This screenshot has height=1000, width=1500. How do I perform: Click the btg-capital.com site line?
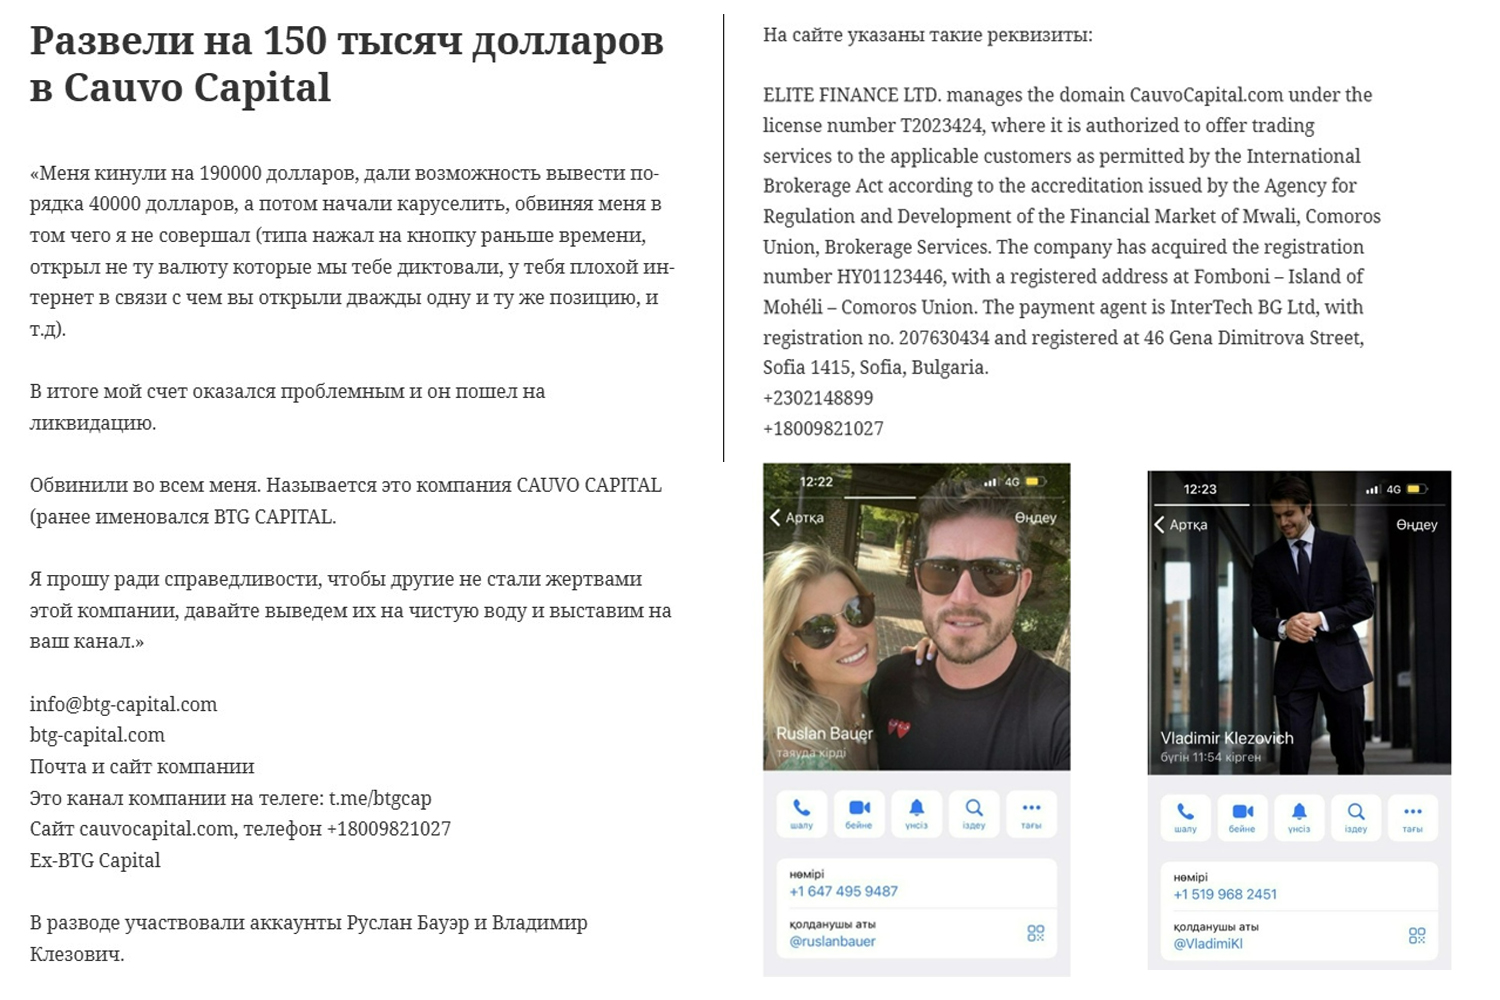pyautogui.click(x=97, y=735)
